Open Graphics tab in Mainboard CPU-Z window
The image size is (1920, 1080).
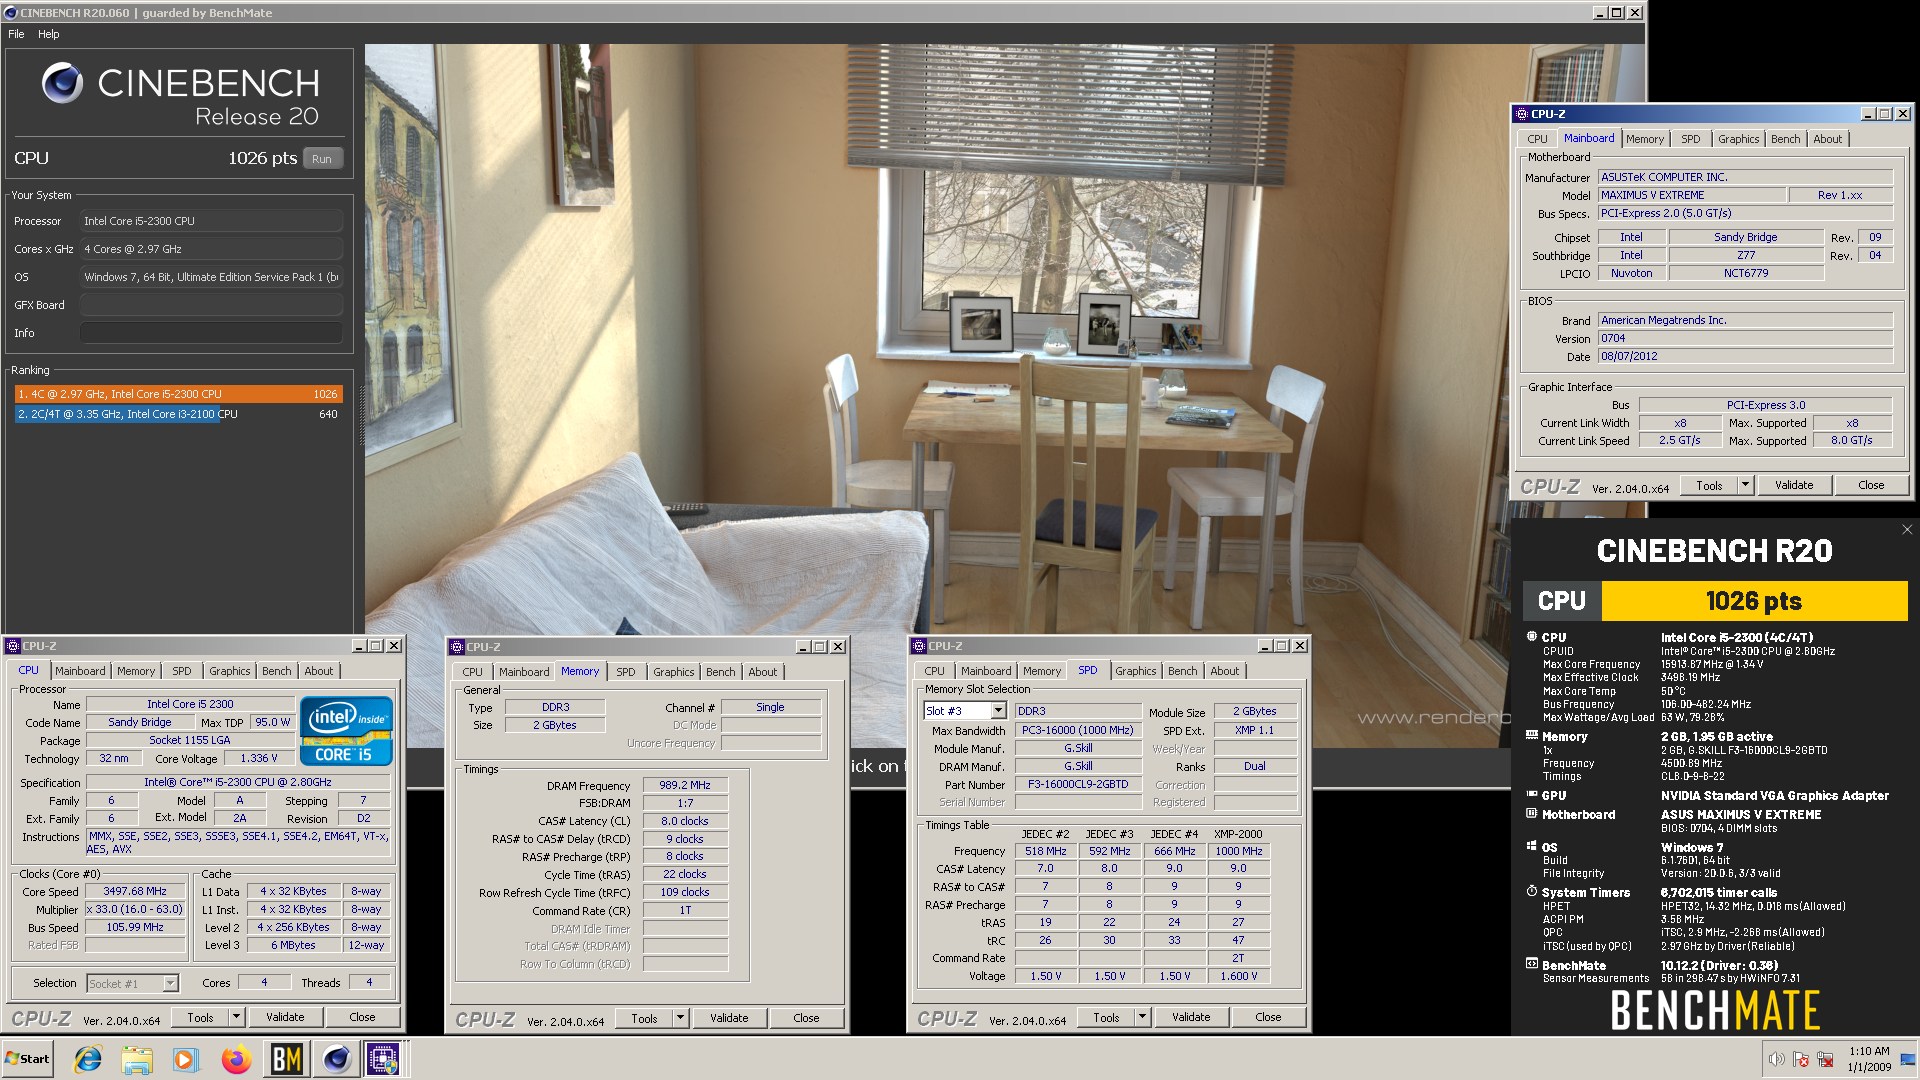[1738, 139]
